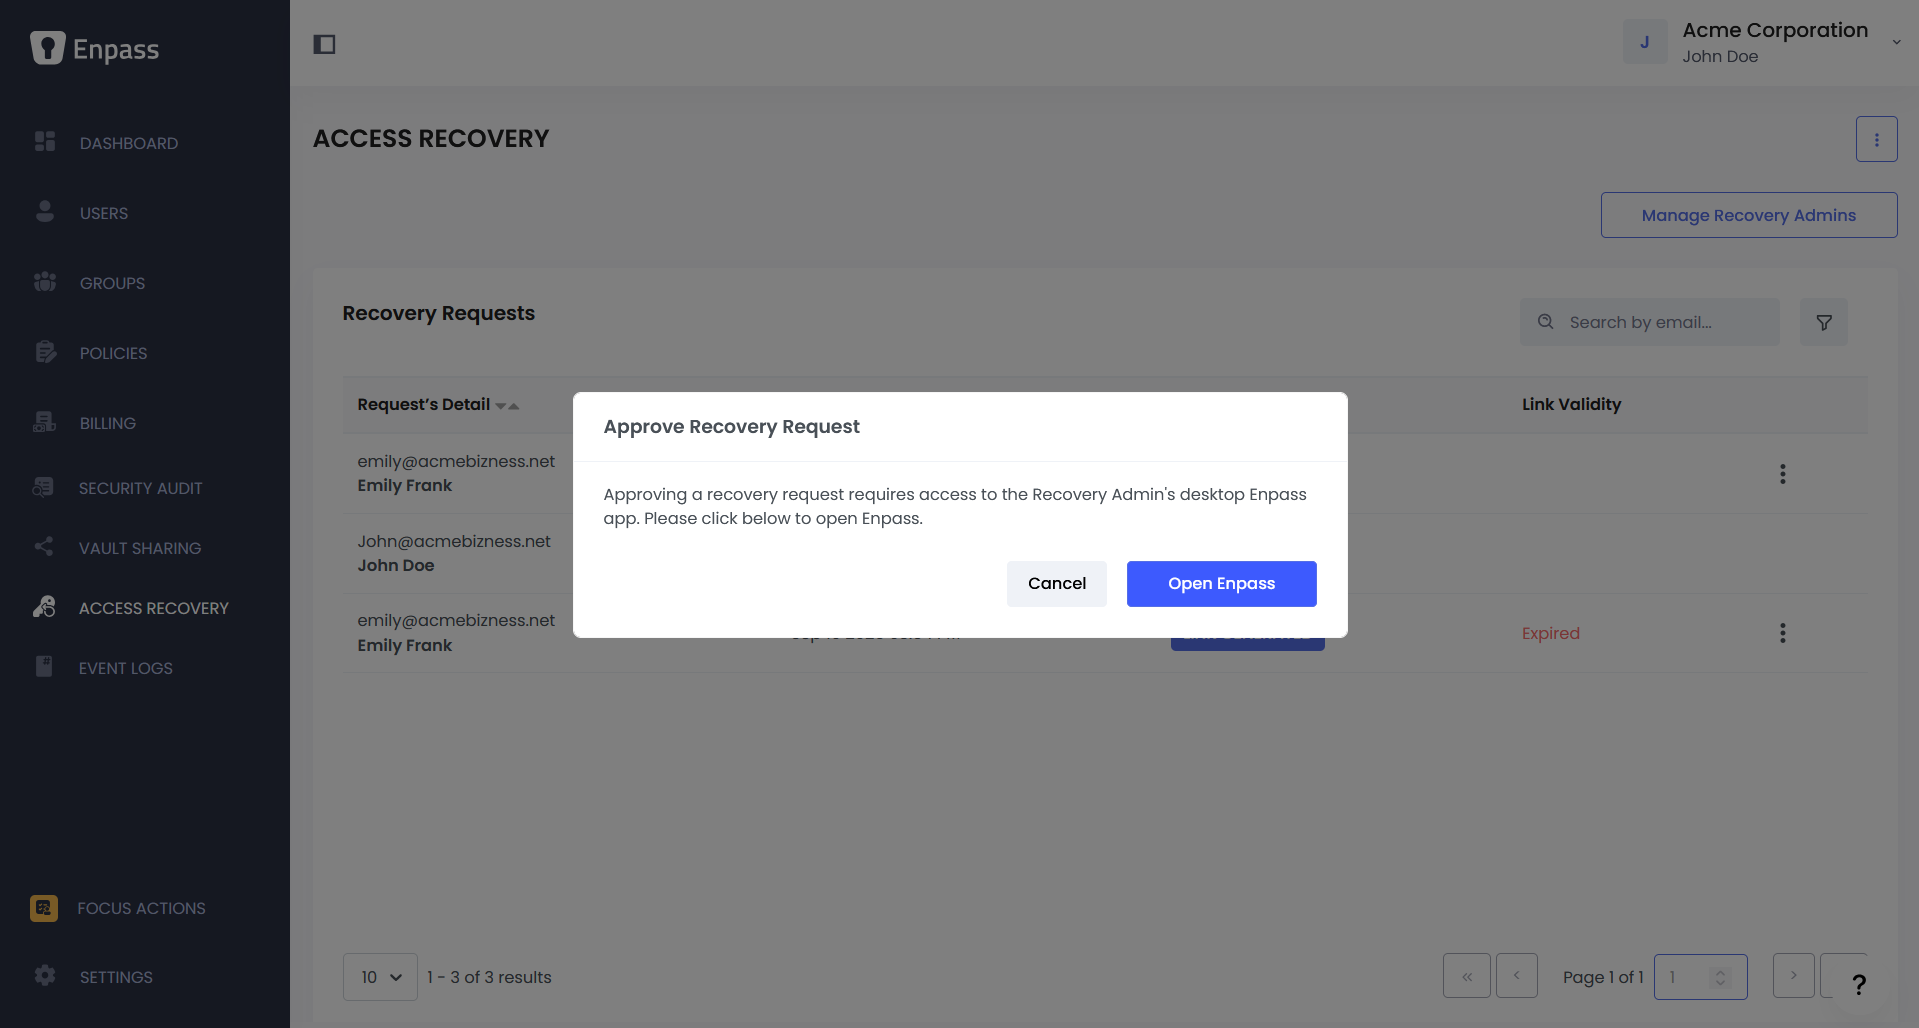This screenshot has height=1028, width=1919.
Task: Go to first page double-arrow button
Action: click(1467, 976)
